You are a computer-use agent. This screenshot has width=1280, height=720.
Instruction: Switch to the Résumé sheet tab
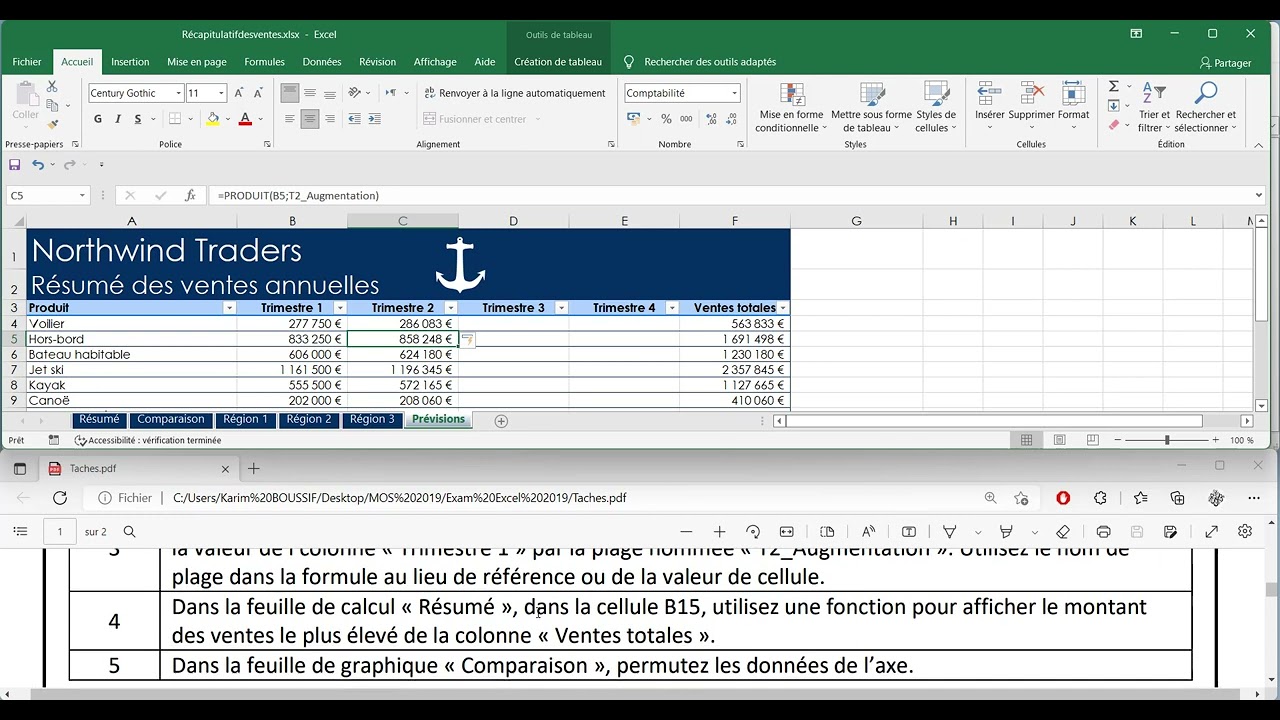99,420
